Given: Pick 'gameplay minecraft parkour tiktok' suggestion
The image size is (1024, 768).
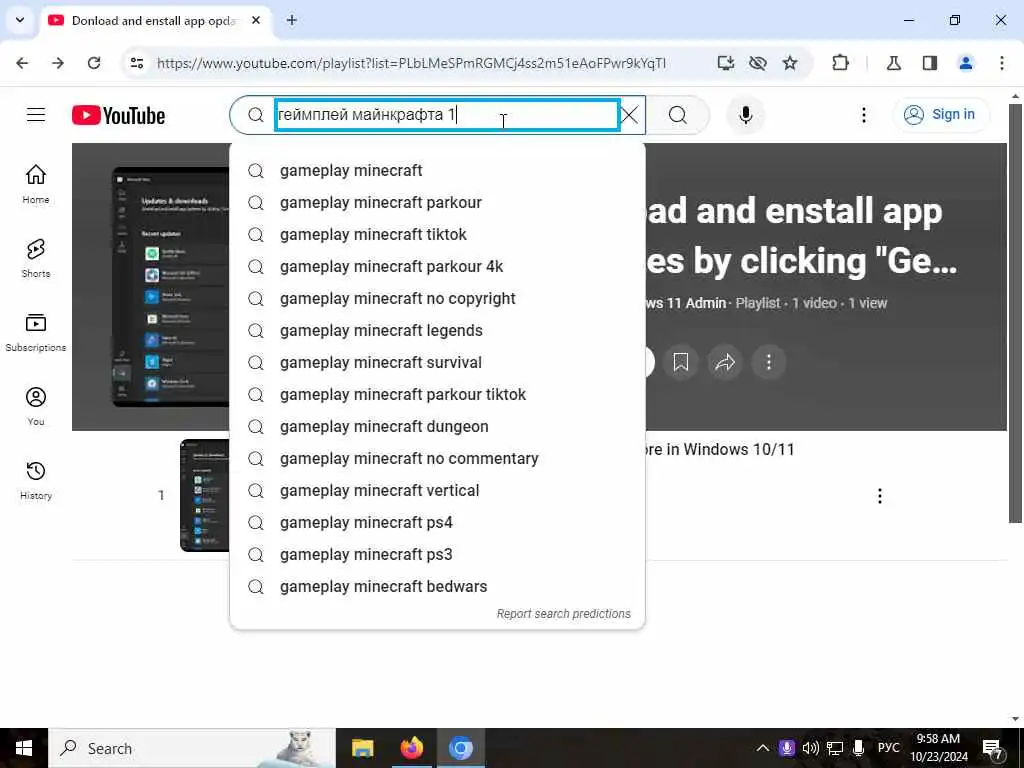Looking at the screenshot, I should click(438, 394).
